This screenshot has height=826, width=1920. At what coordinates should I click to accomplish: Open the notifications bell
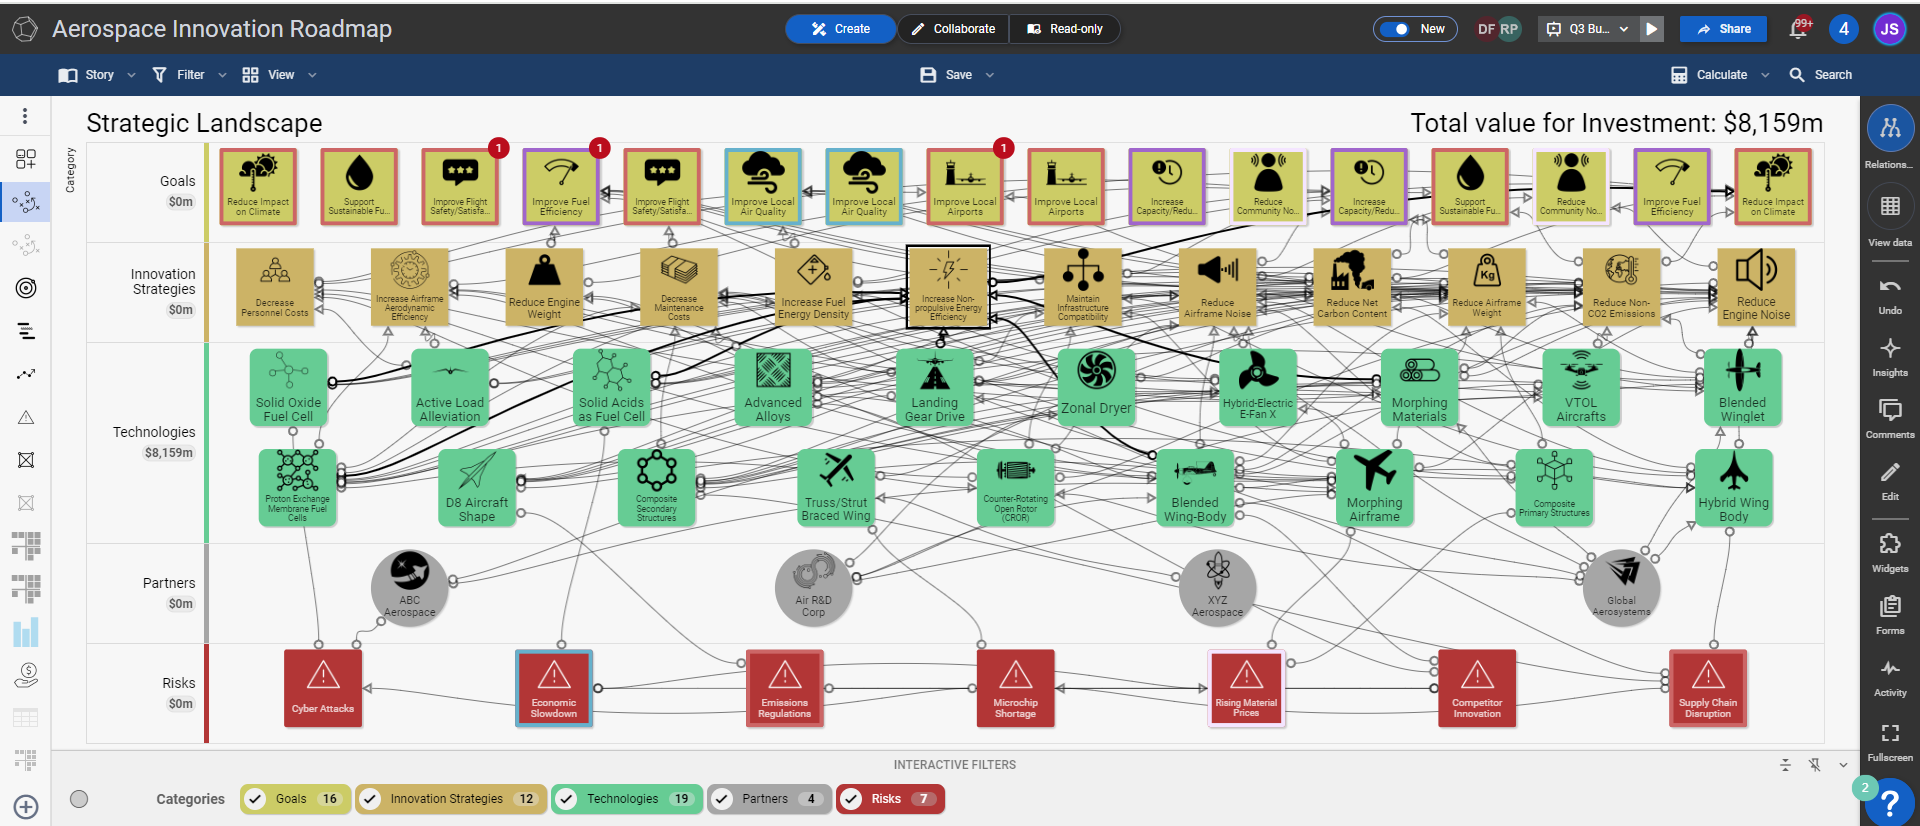(1798, 29)
